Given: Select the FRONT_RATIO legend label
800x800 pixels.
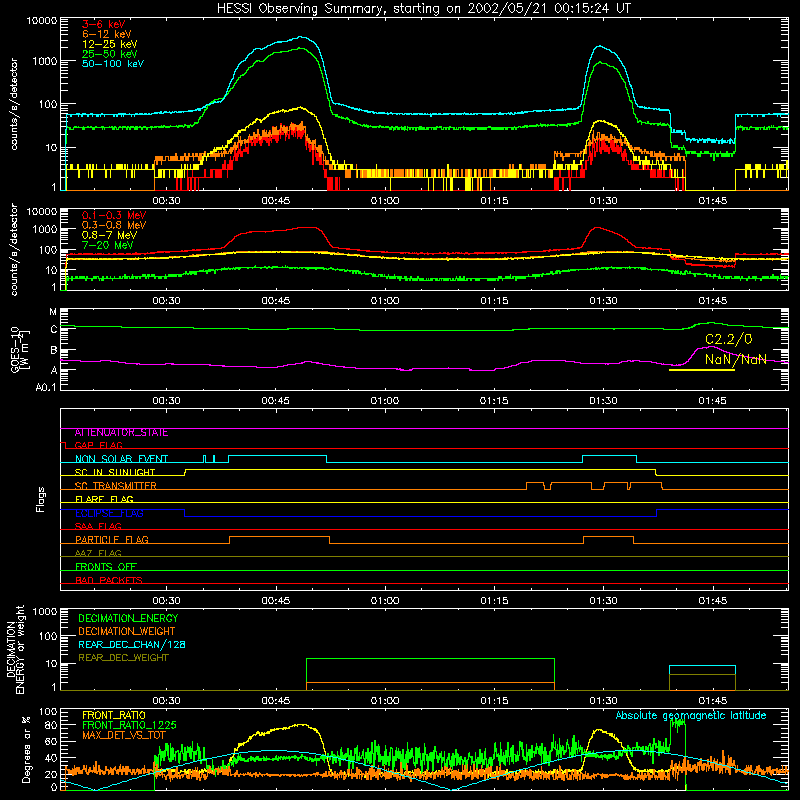Looking at the screenshot, I should (114, 716).
